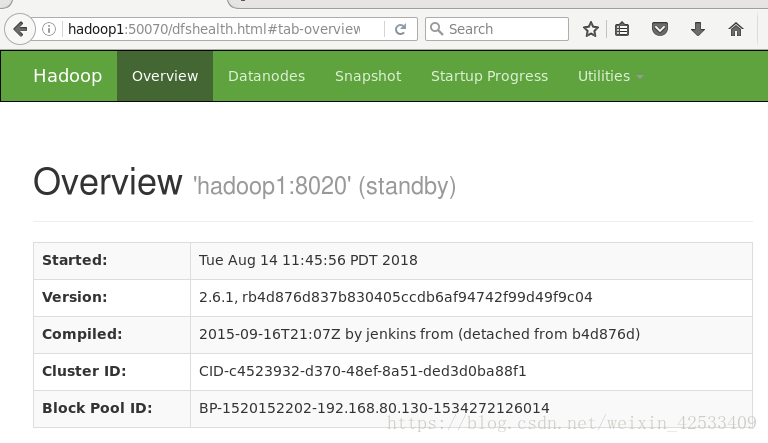Open the site information icon
768x443 pixels.
(x=48, y=29)
